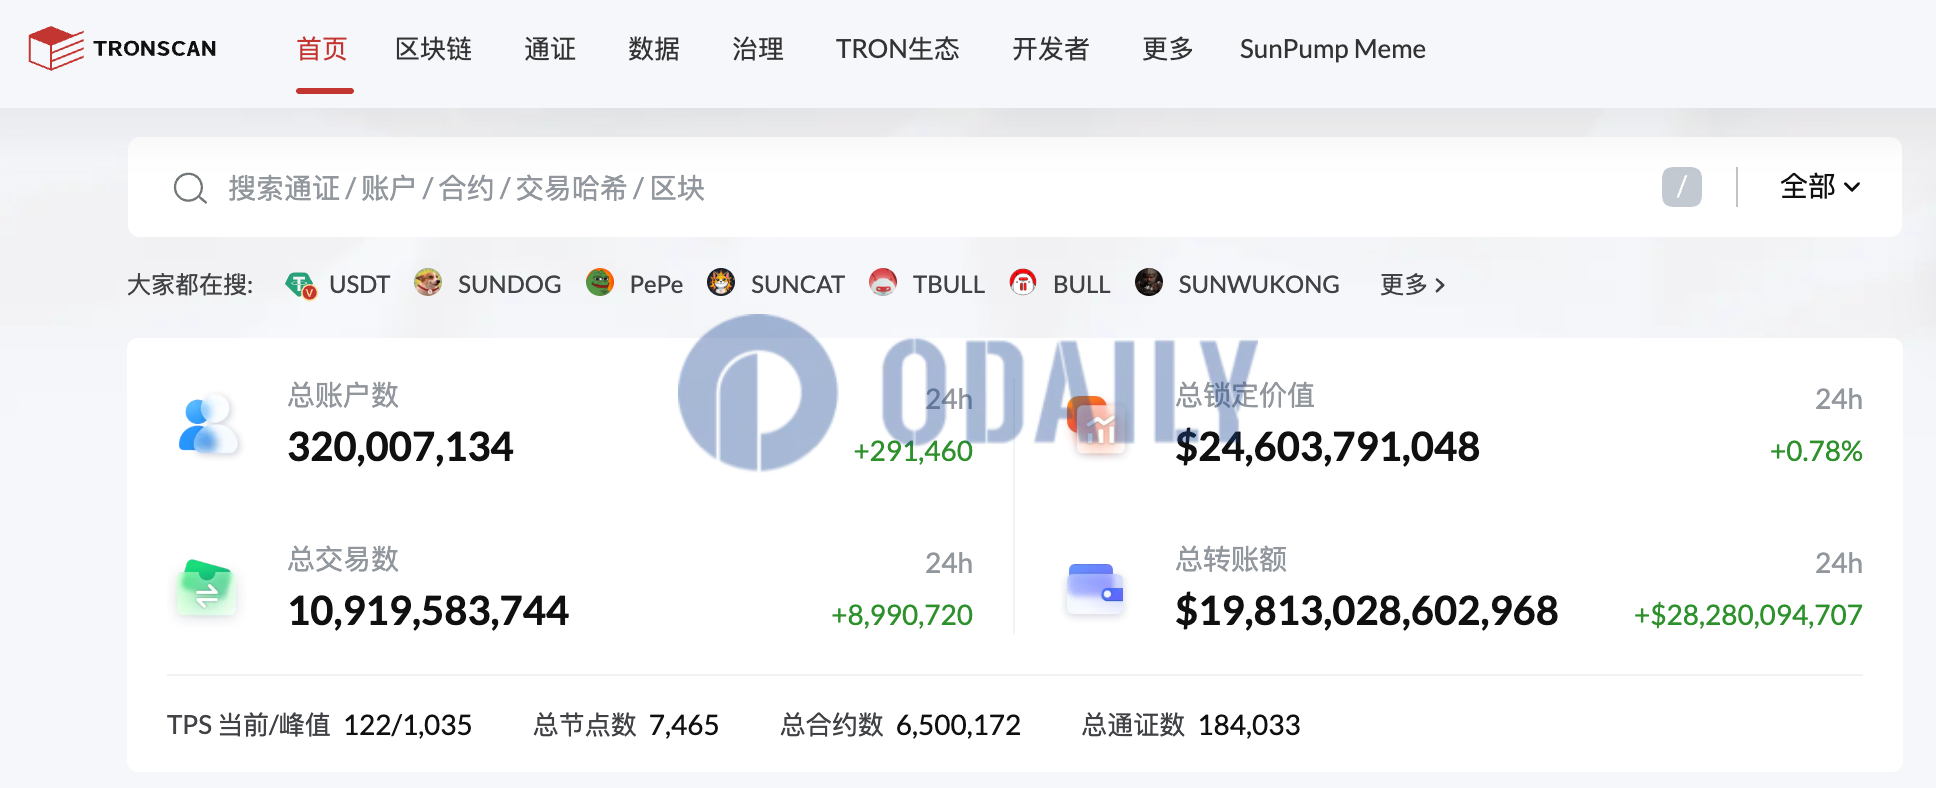
Task: Open the TRON生态 menu
Action: 898,49
